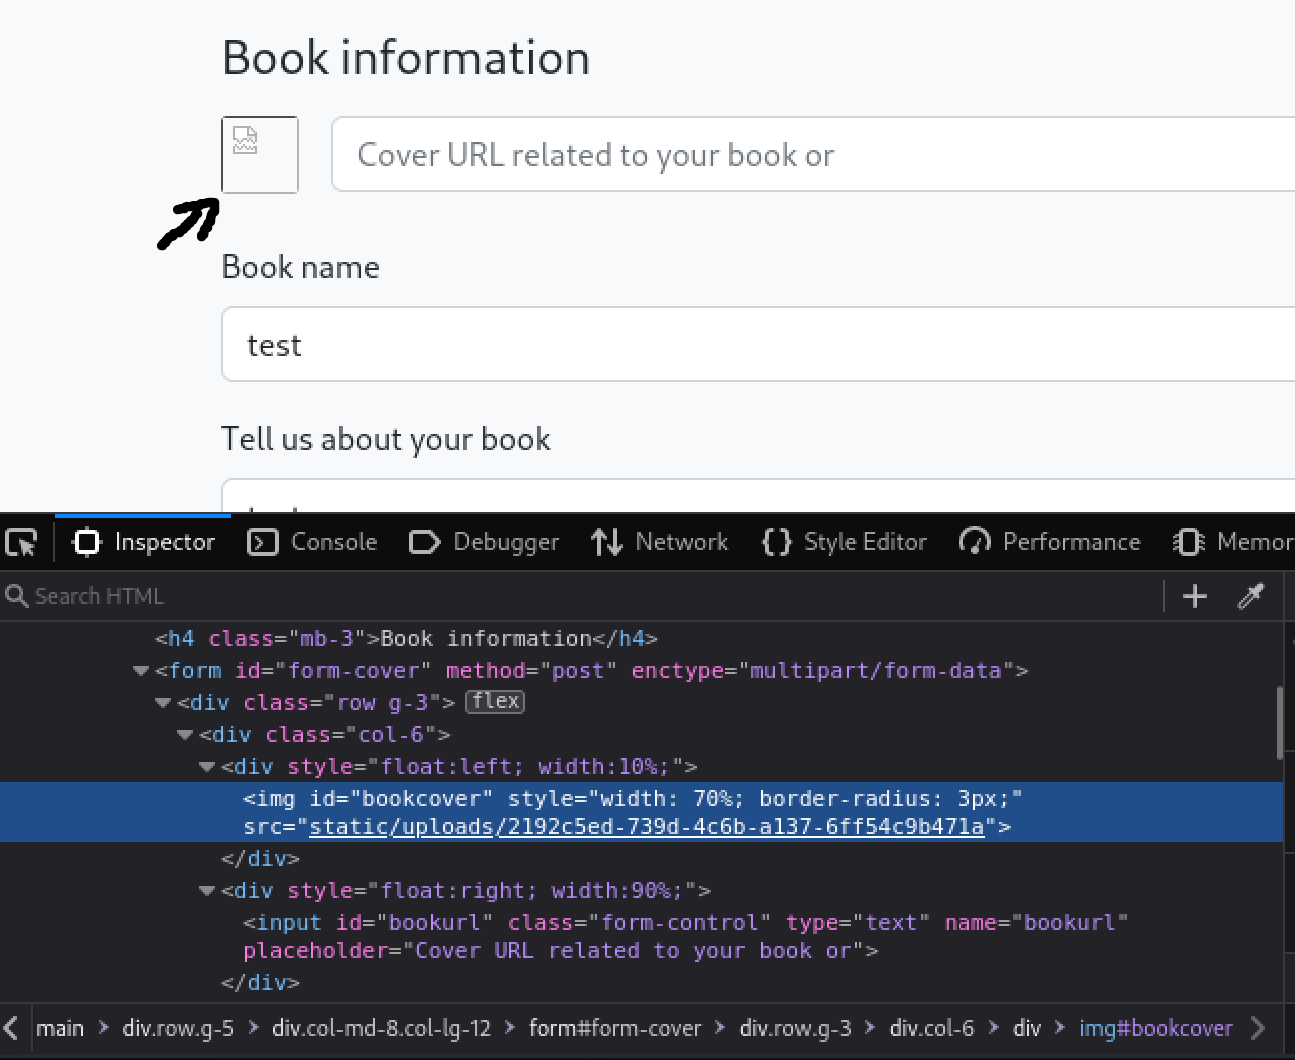Select form#form-cover in the breadcrumb

click(614, 1028)
